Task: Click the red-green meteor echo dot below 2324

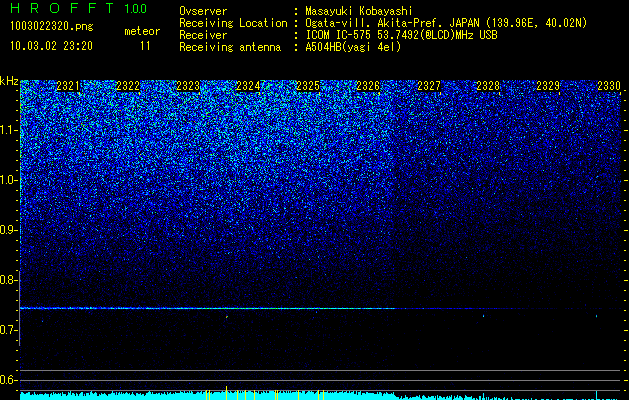Action: point(227,317)
